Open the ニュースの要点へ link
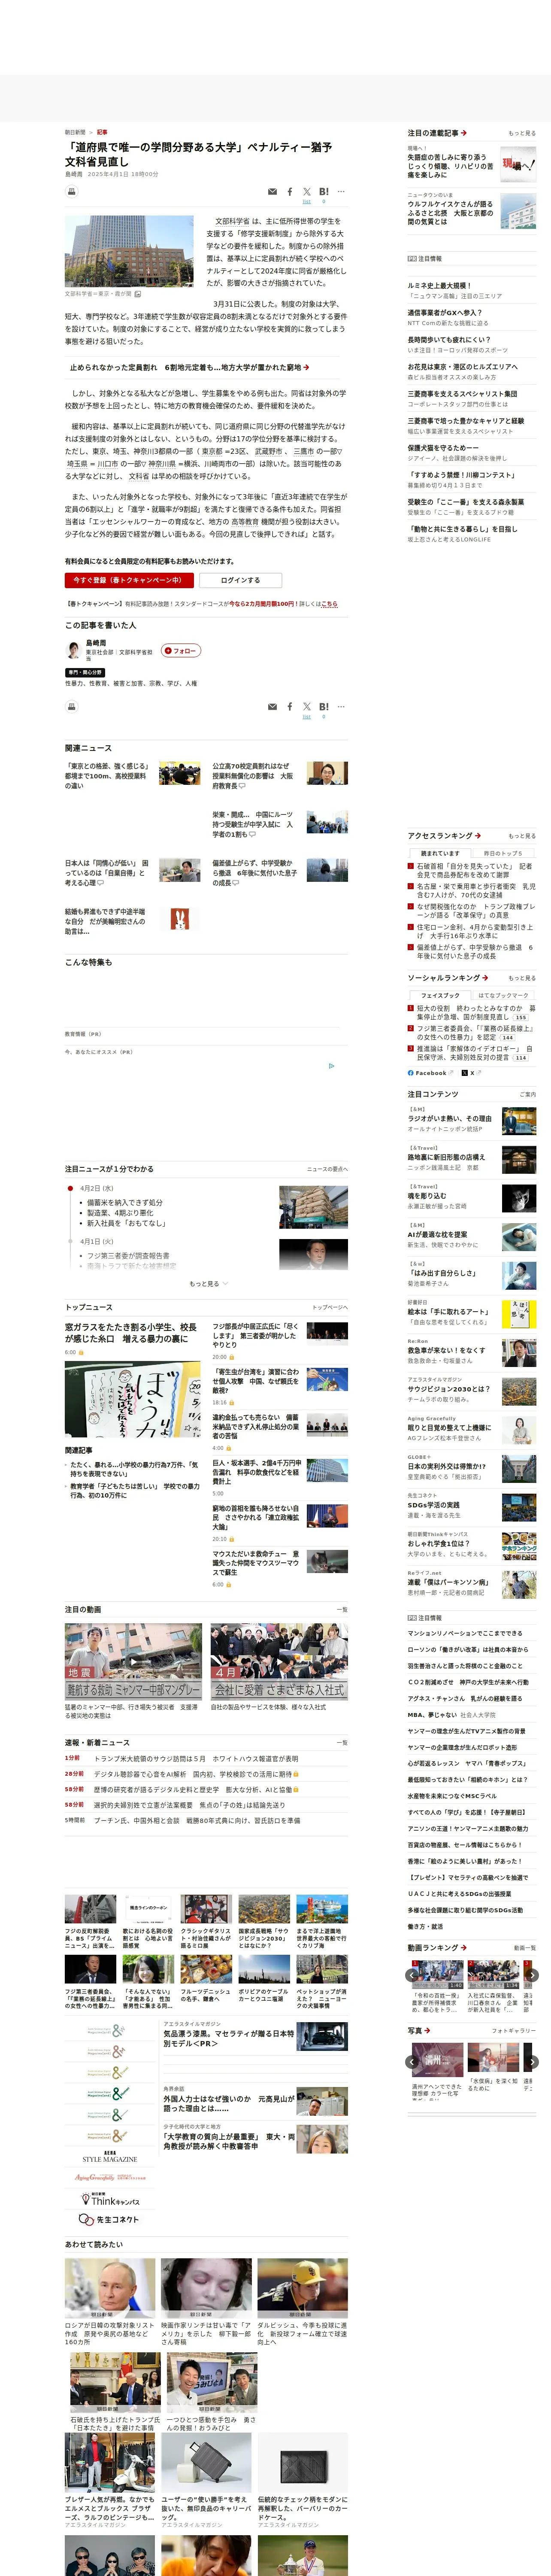Image resolution: width=551 pixels, height=2576 pixels. (x=327, y=1169)
